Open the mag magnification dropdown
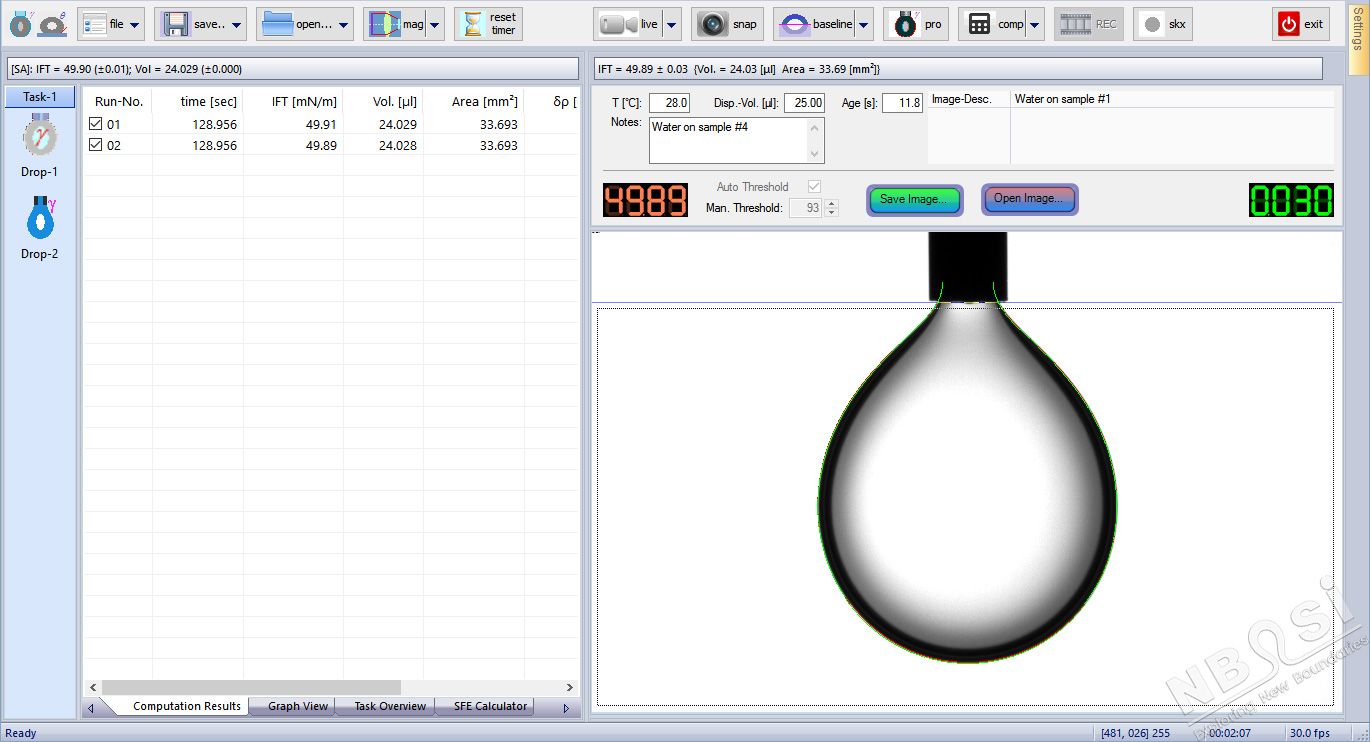Image resolution: width=1370 pixels, height=742 pixels. coord(434,23)
